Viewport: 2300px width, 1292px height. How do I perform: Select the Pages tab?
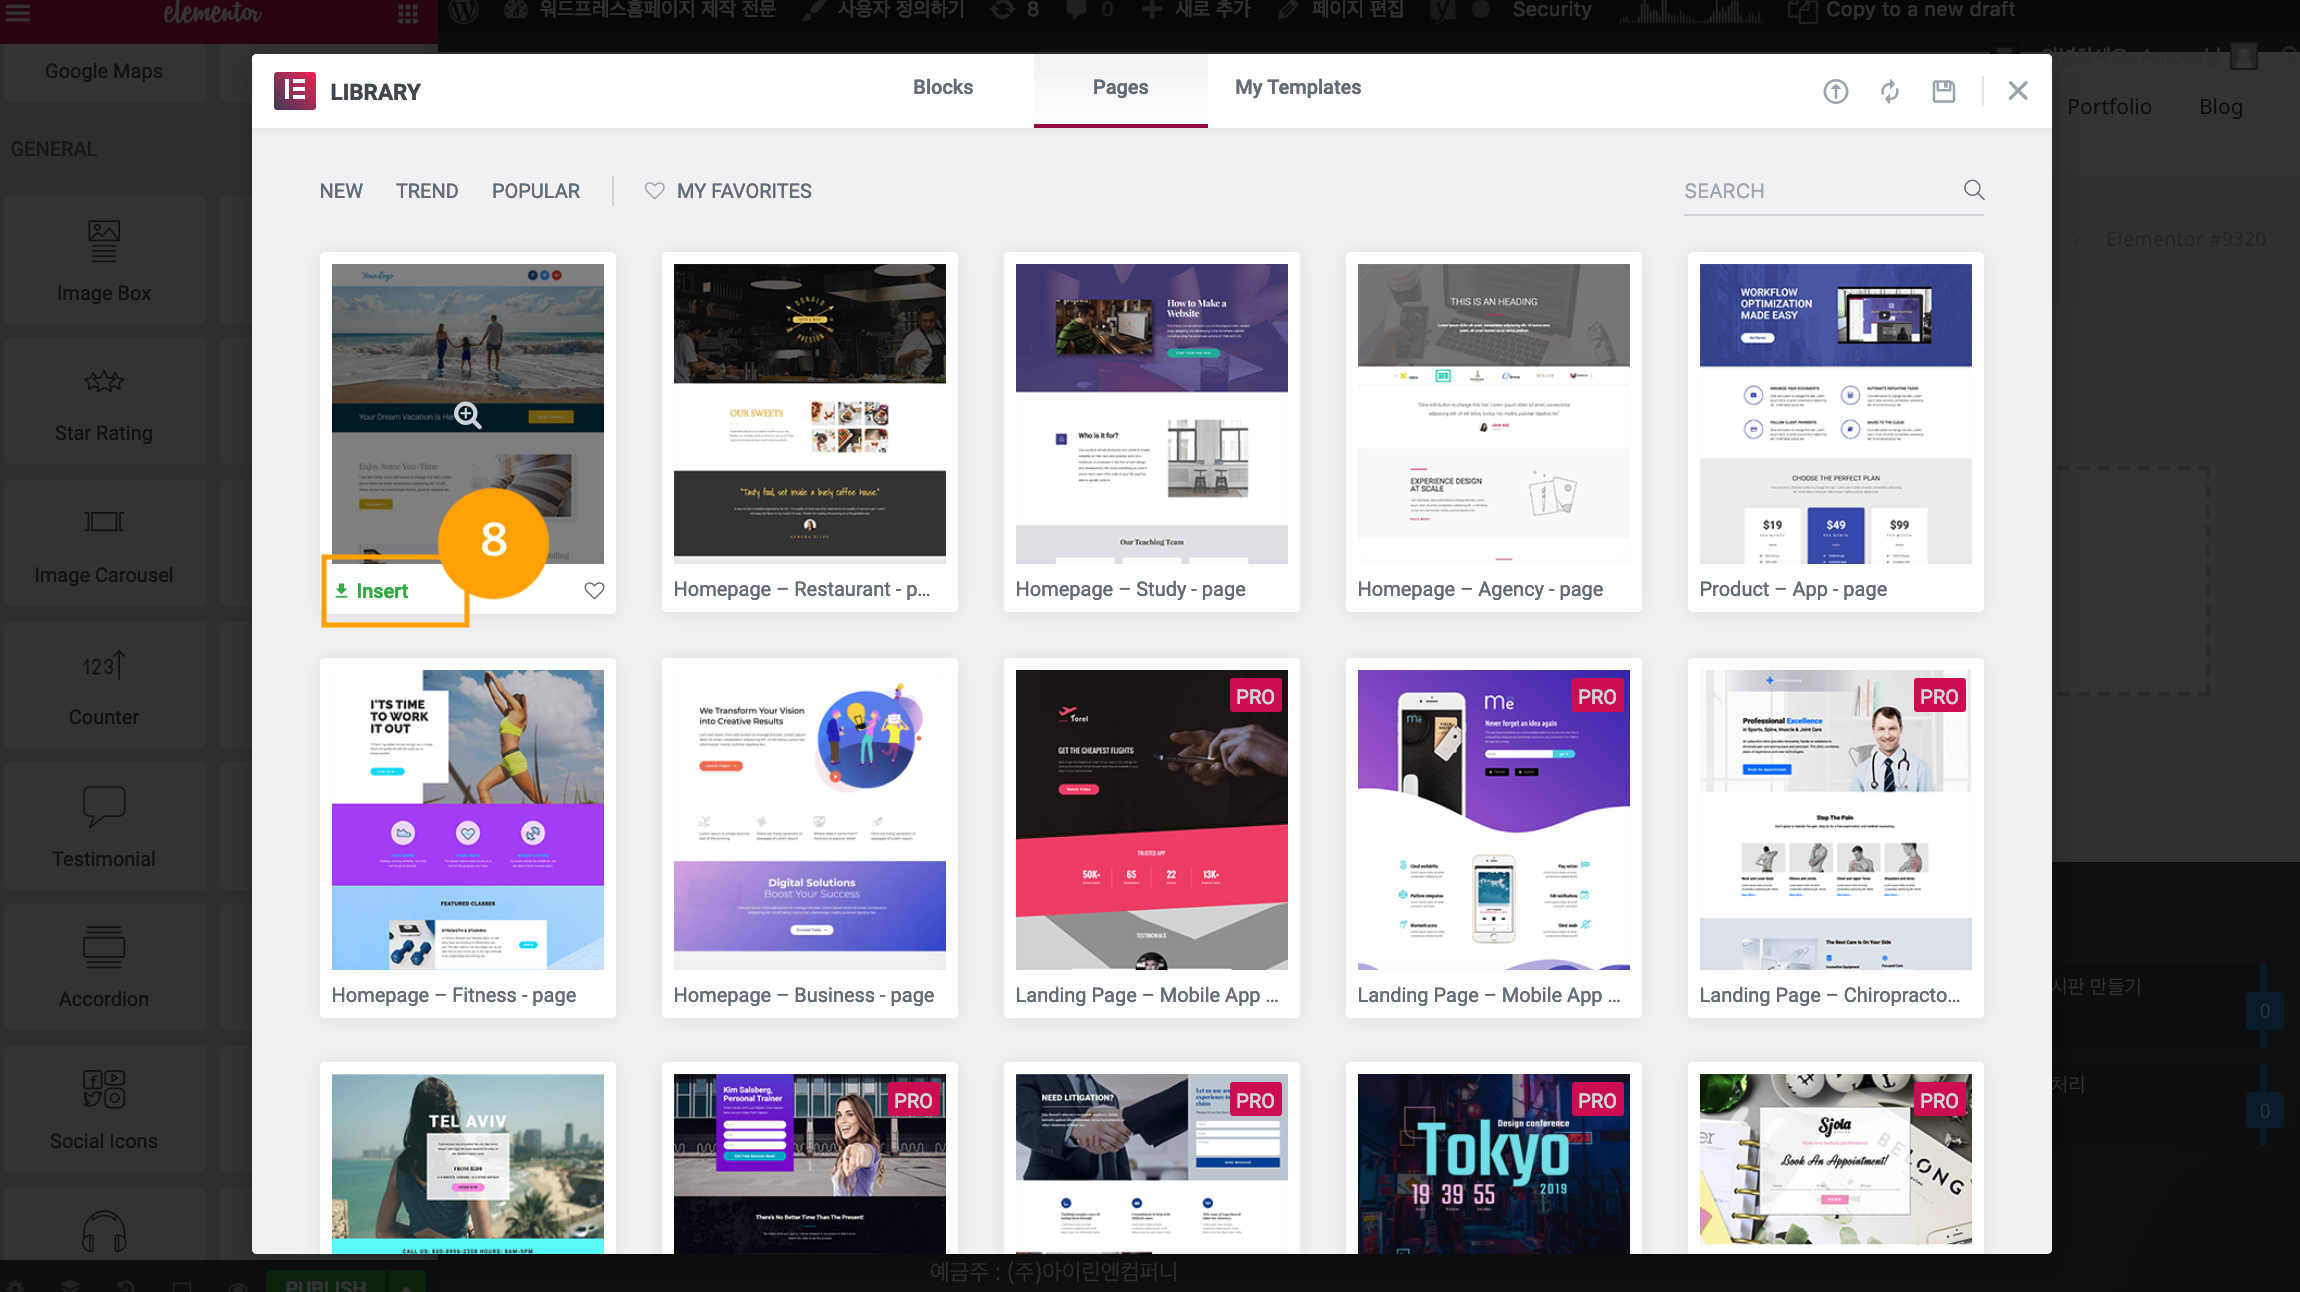[x=1120, y=88]
